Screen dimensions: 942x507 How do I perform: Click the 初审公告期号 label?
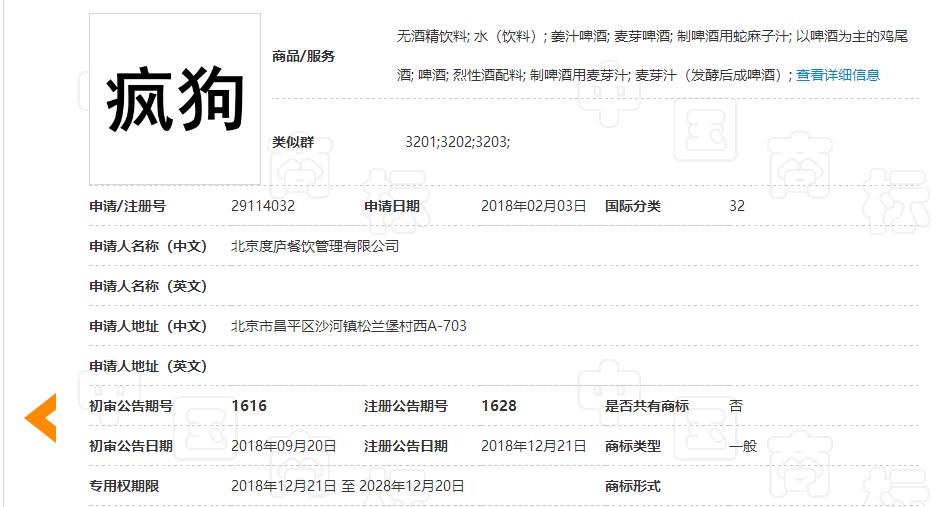[x=131, y=406]
